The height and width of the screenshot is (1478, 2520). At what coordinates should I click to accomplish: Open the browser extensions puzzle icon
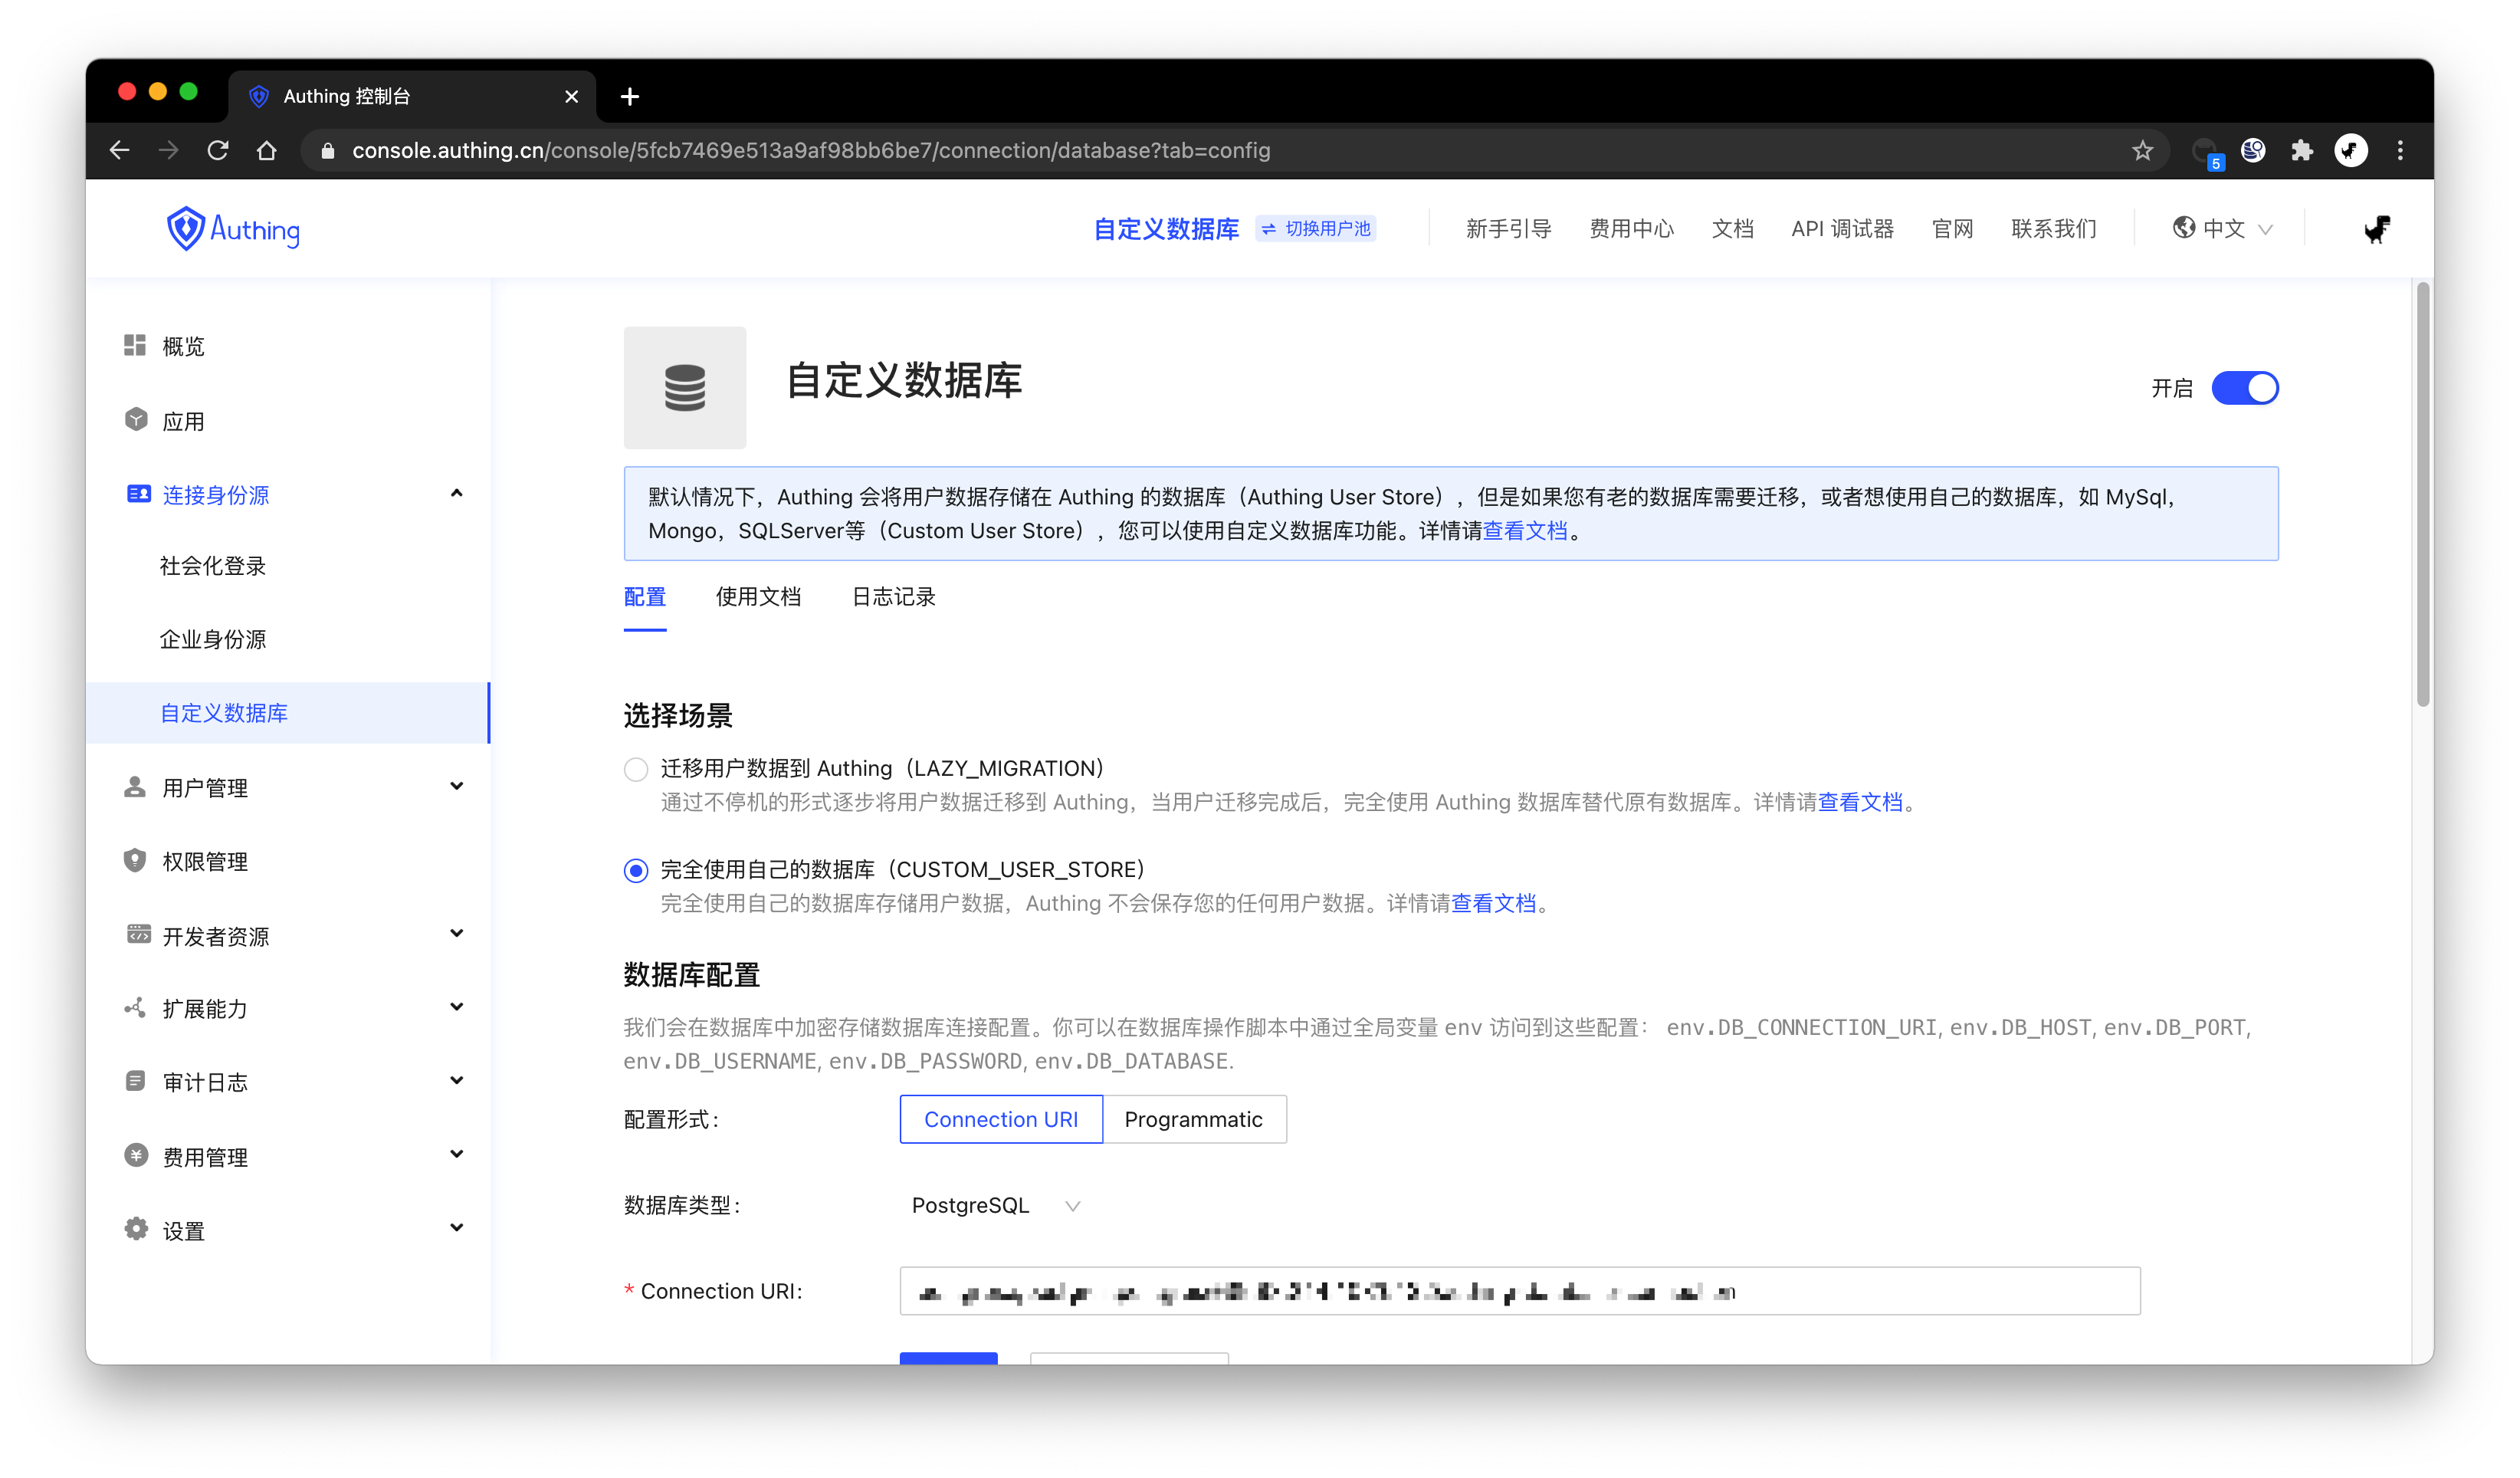(x=2301, y=151)
